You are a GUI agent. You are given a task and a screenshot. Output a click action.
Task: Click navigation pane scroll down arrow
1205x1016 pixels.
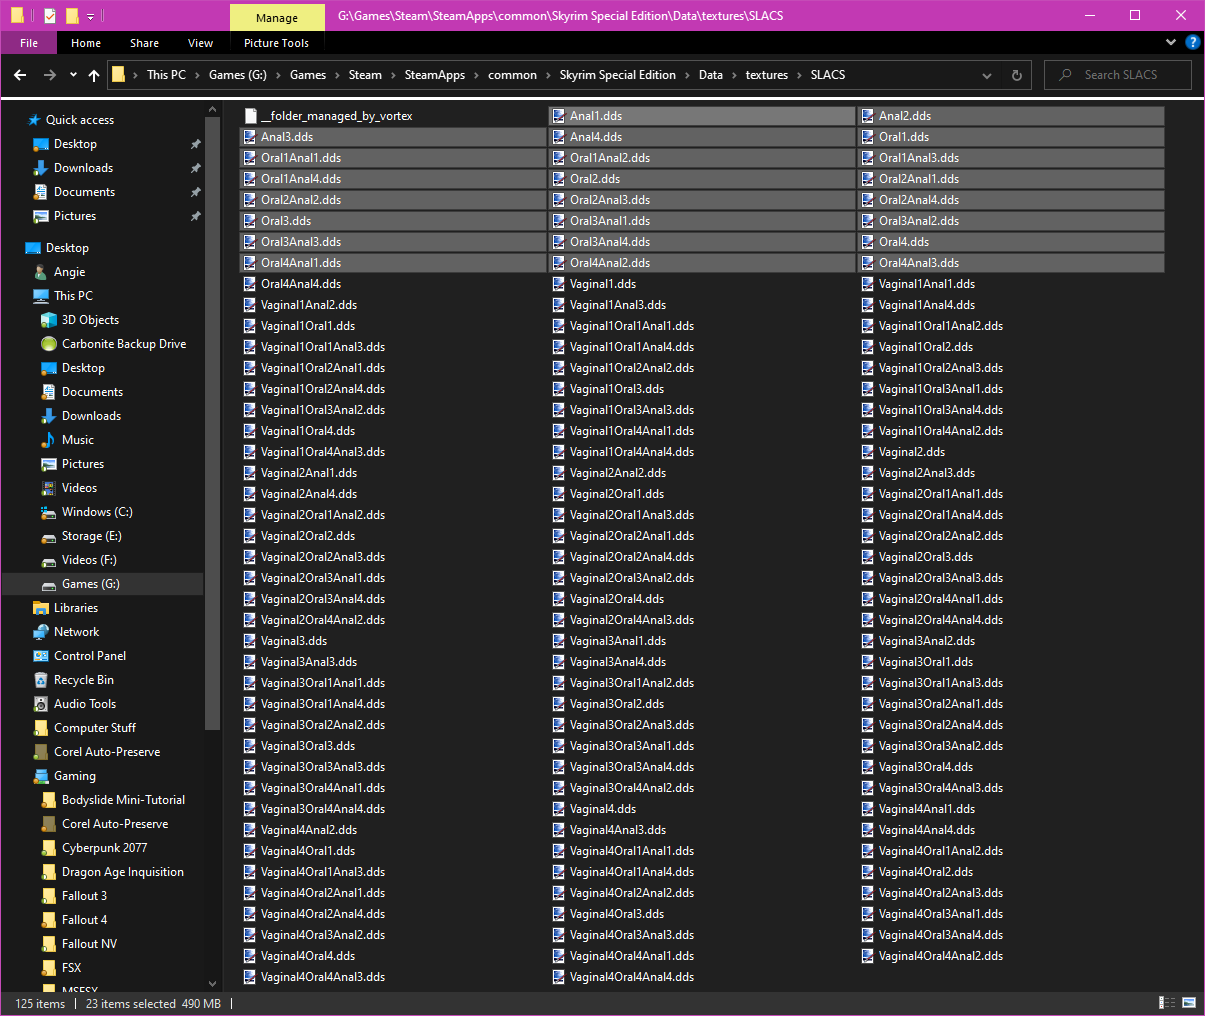click(212, 984)
